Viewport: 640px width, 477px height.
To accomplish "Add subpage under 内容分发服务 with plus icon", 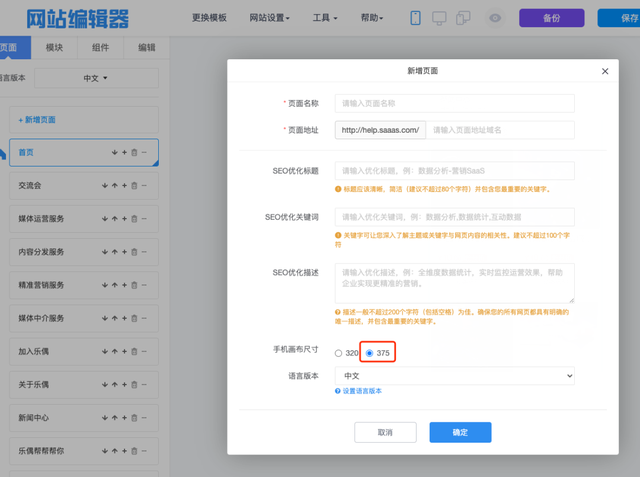I will click(125, 252).
